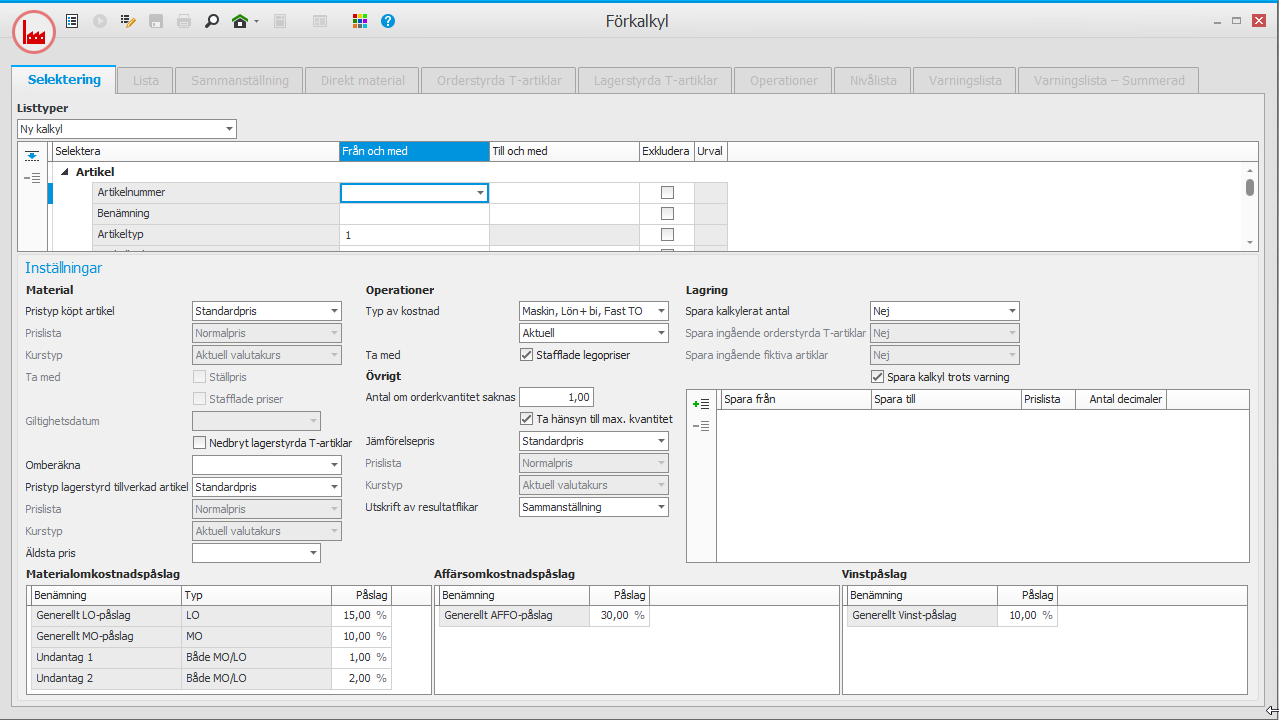Viewport: 1279px width, 720px height.
Task: Collapse the Artikel group triangle
Action: pyautogui.click(x=65, y=172)
